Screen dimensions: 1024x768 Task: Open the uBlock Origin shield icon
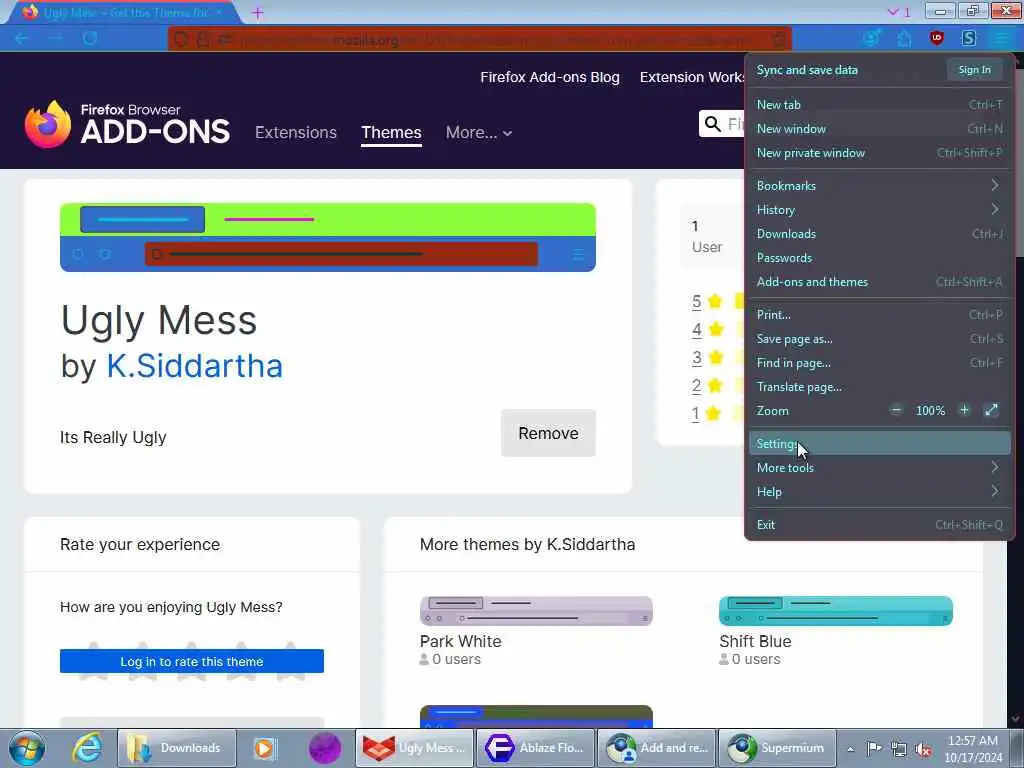[x=936, y=39]
